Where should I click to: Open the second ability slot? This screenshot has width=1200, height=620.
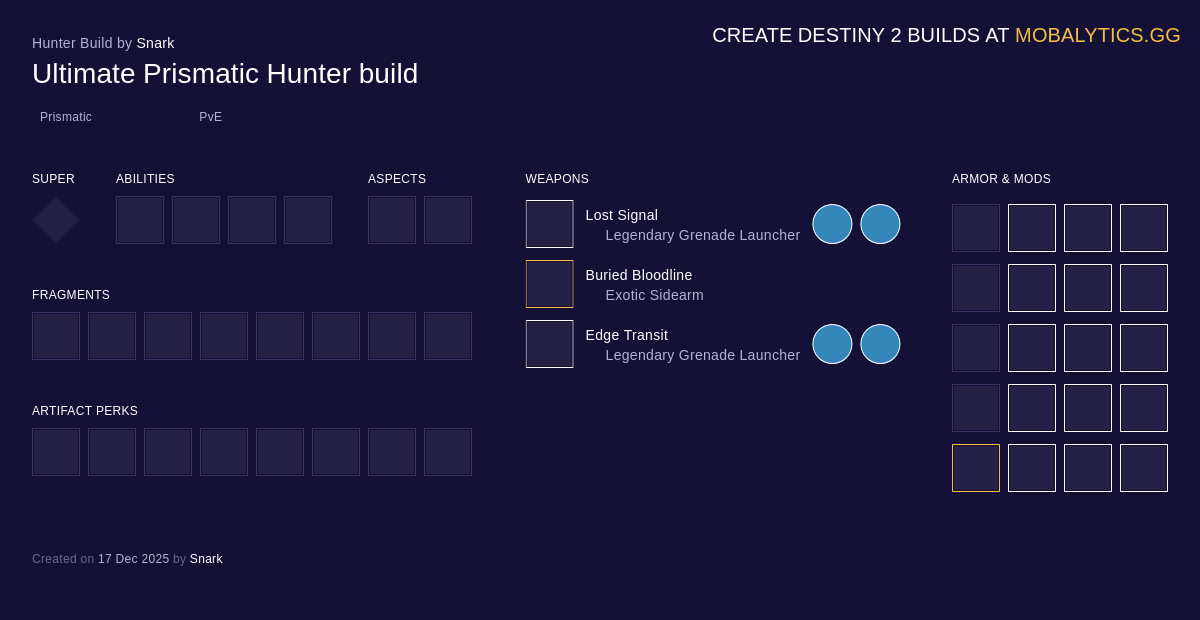pos(196,220)
